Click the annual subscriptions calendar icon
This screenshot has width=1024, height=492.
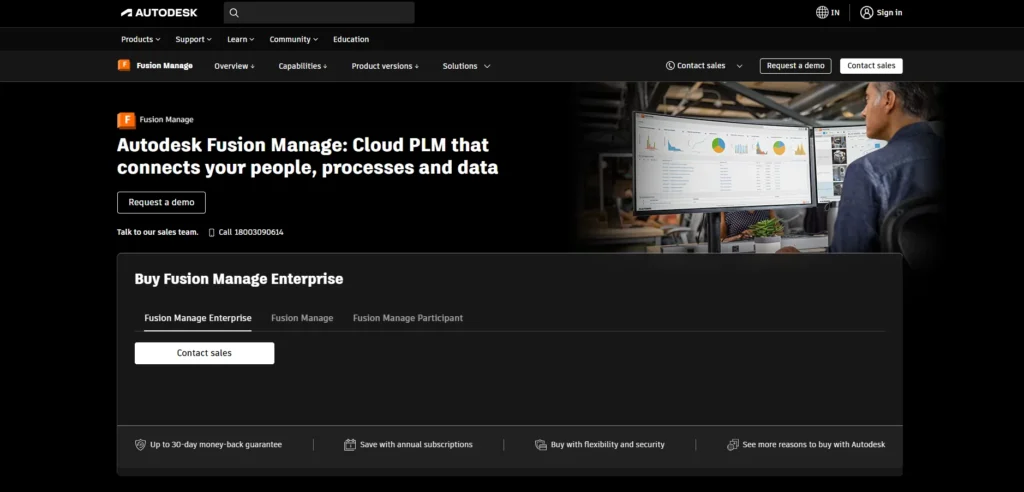(350, 444)
